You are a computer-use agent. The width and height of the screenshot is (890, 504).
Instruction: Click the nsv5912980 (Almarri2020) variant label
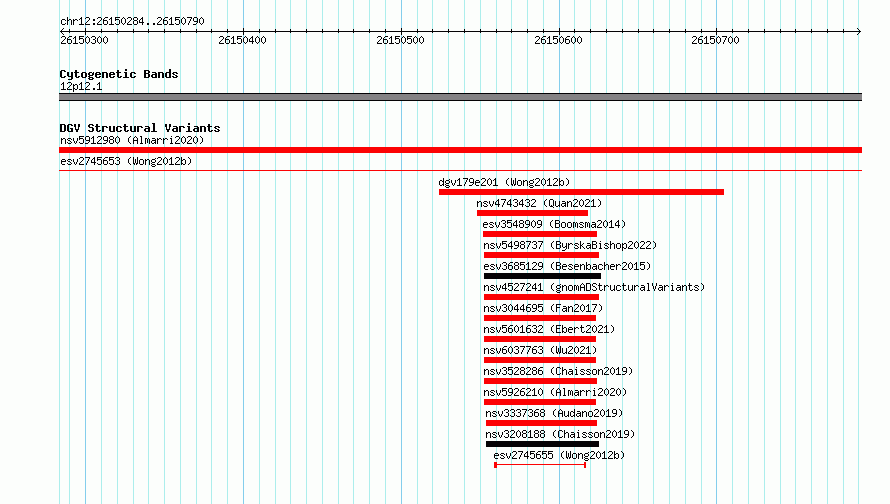pos(132,140)
